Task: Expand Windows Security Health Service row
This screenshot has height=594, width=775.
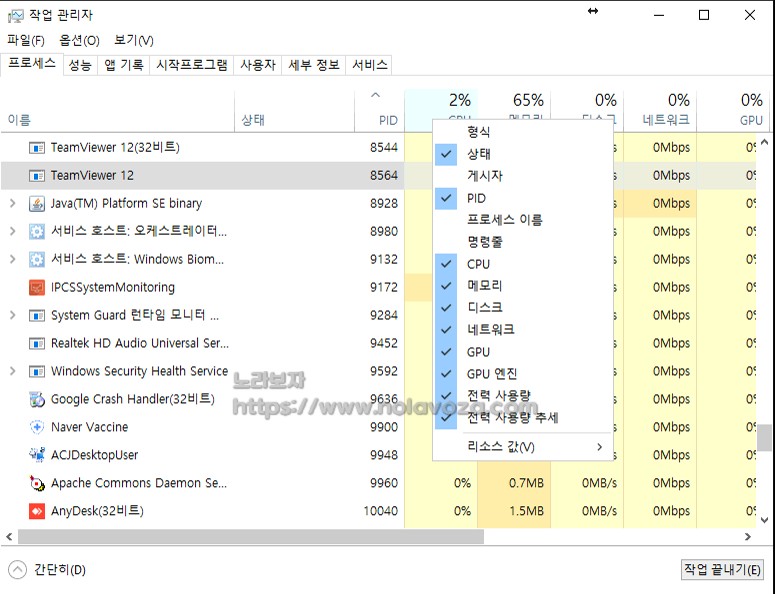Action: [x=13, y=371]
